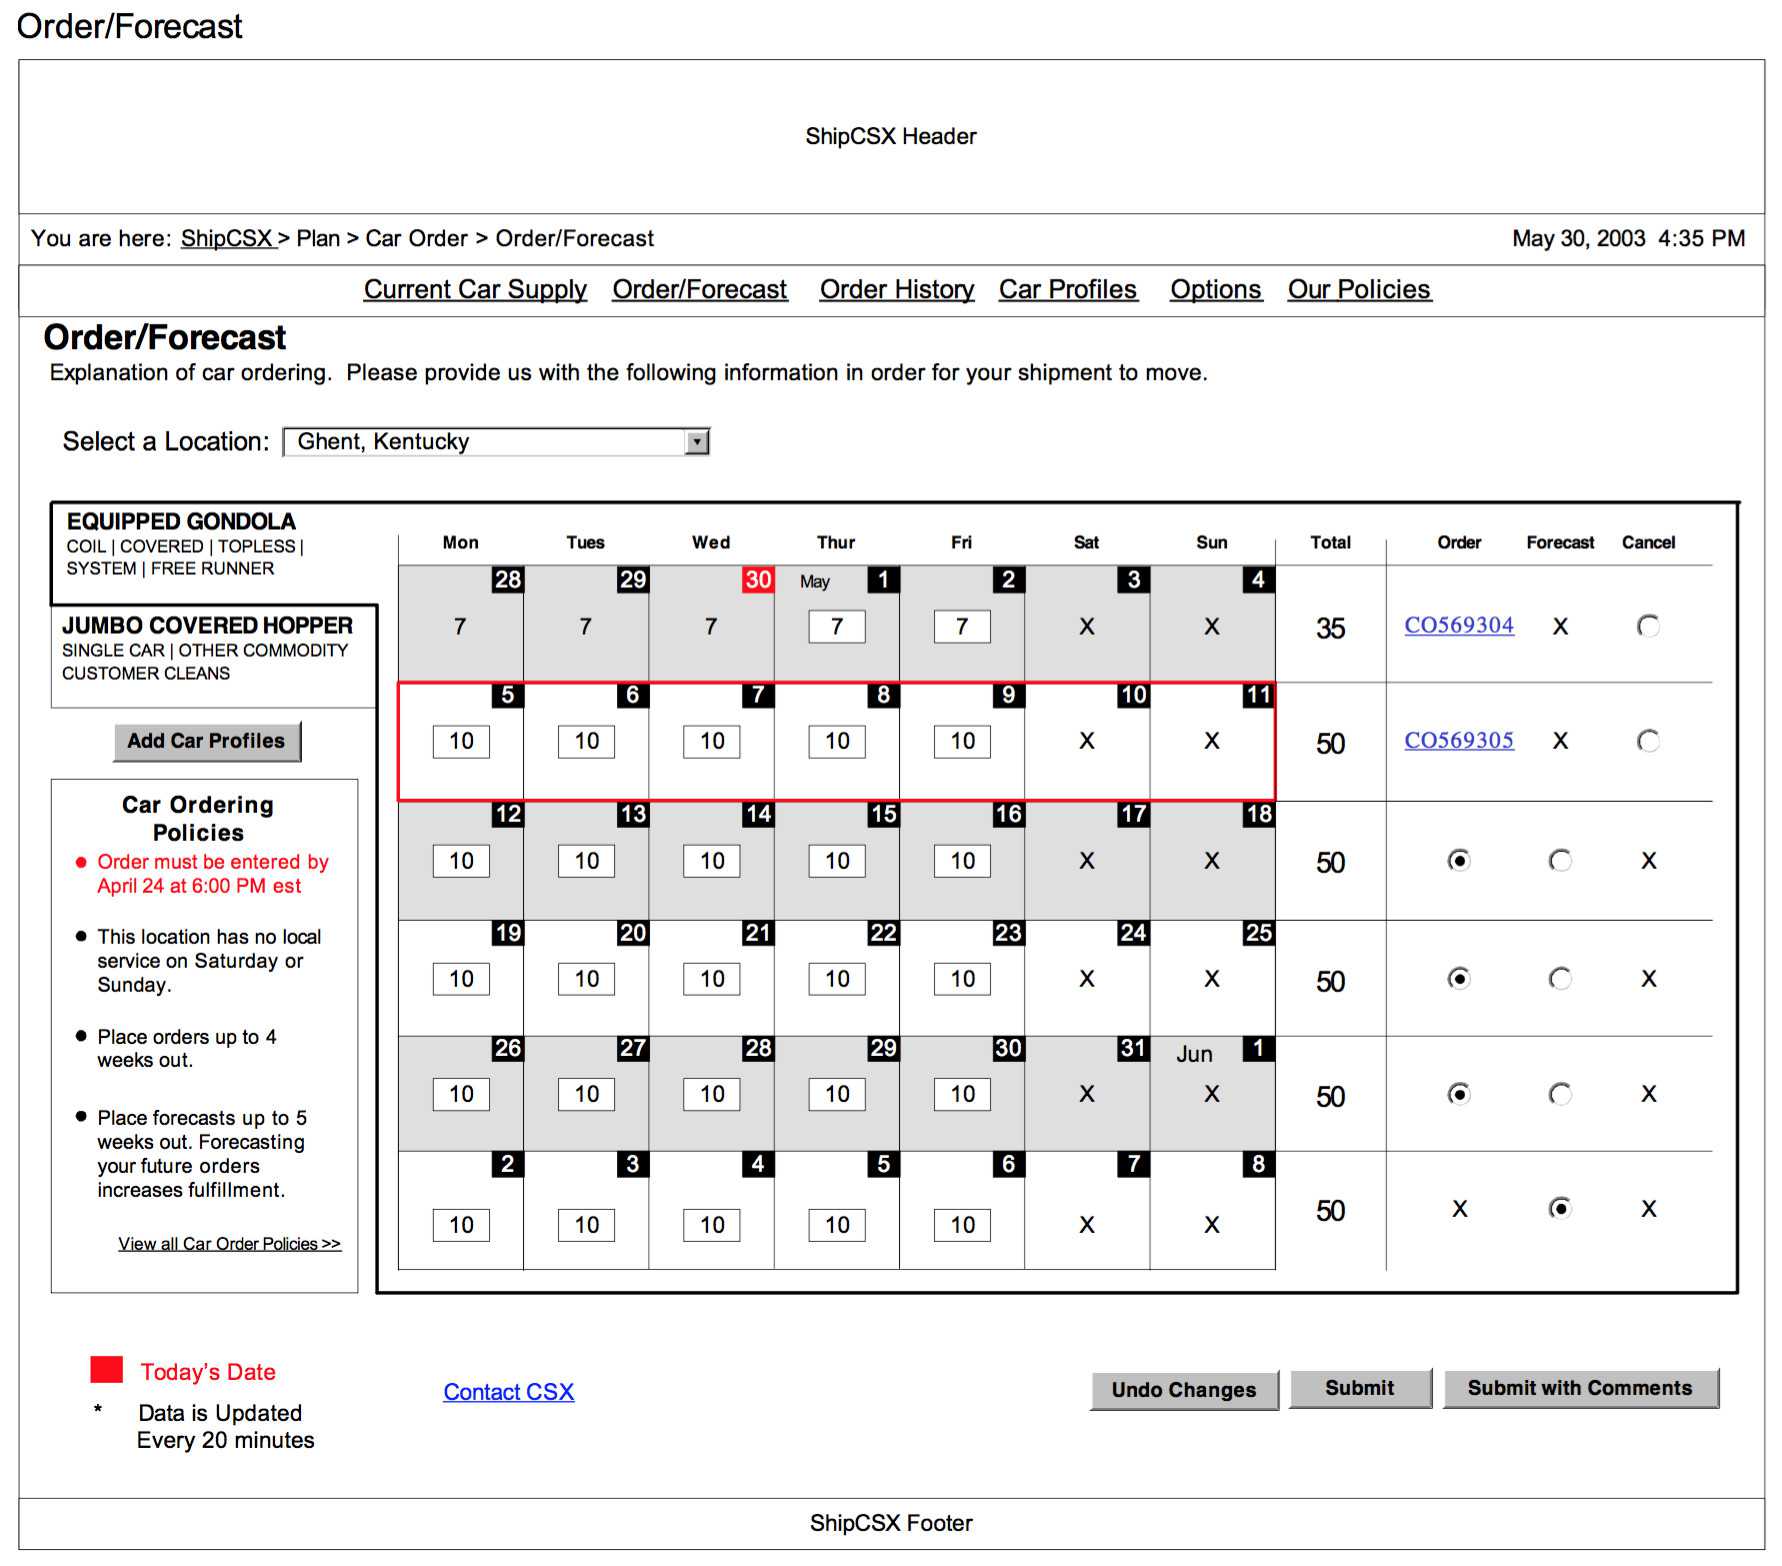
Task: Open the Car Profiles page
Action: tap(1068, 290)
